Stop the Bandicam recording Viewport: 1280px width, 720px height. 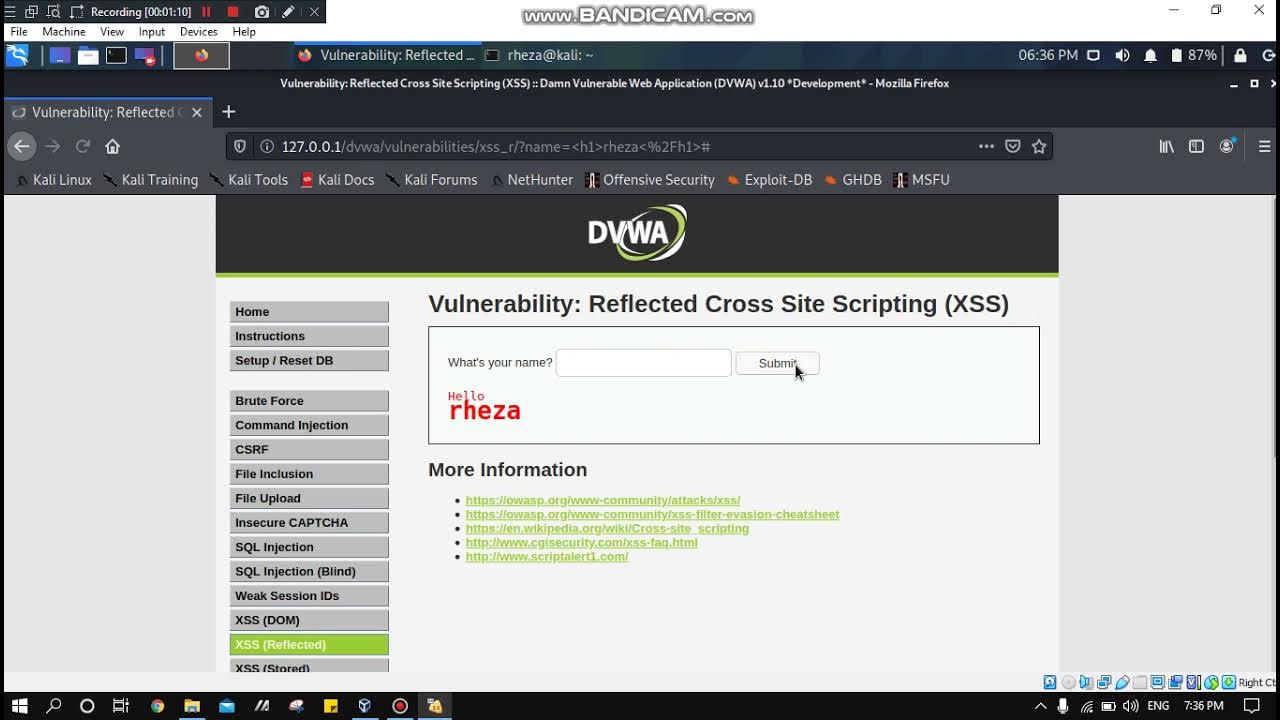233,12
